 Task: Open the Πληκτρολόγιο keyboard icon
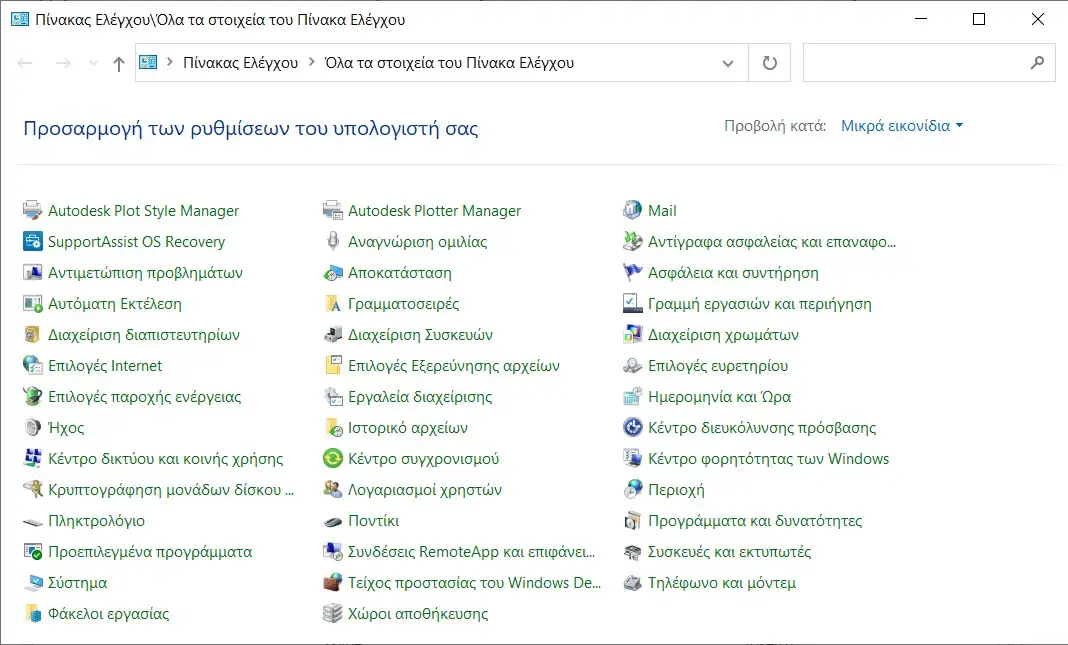point(32,522)
